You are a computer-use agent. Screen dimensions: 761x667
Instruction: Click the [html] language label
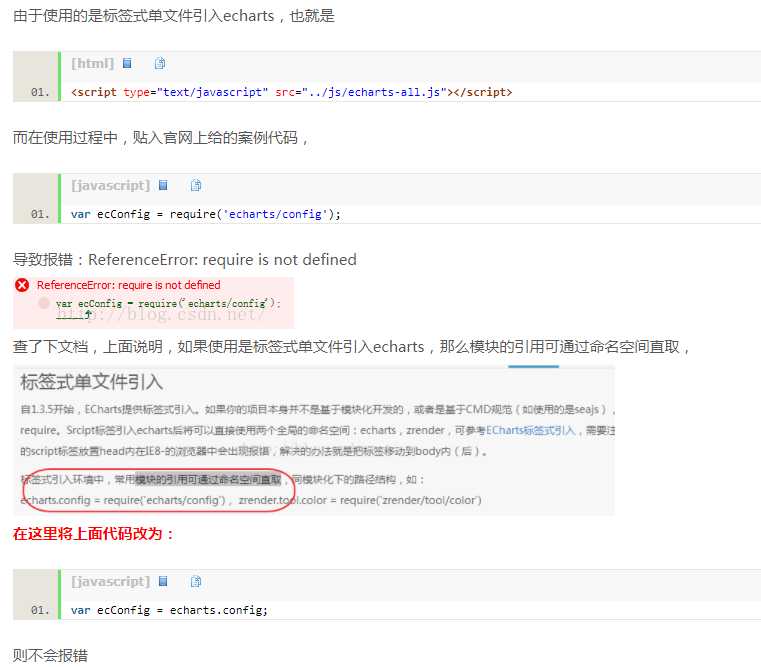[93, 64]
